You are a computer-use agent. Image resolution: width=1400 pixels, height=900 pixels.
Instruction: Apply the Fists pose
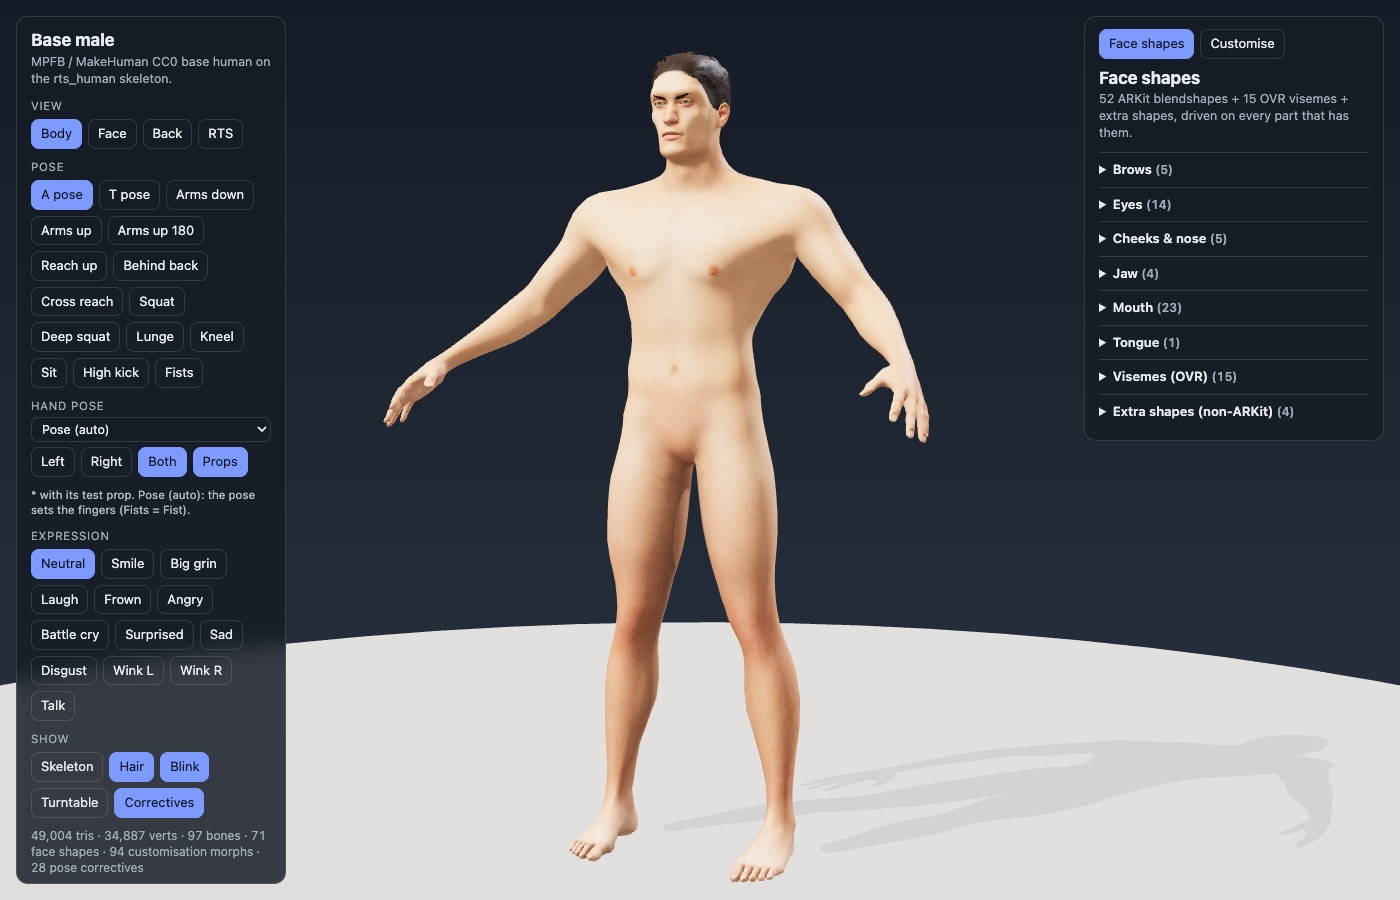[x=179, y=373]
